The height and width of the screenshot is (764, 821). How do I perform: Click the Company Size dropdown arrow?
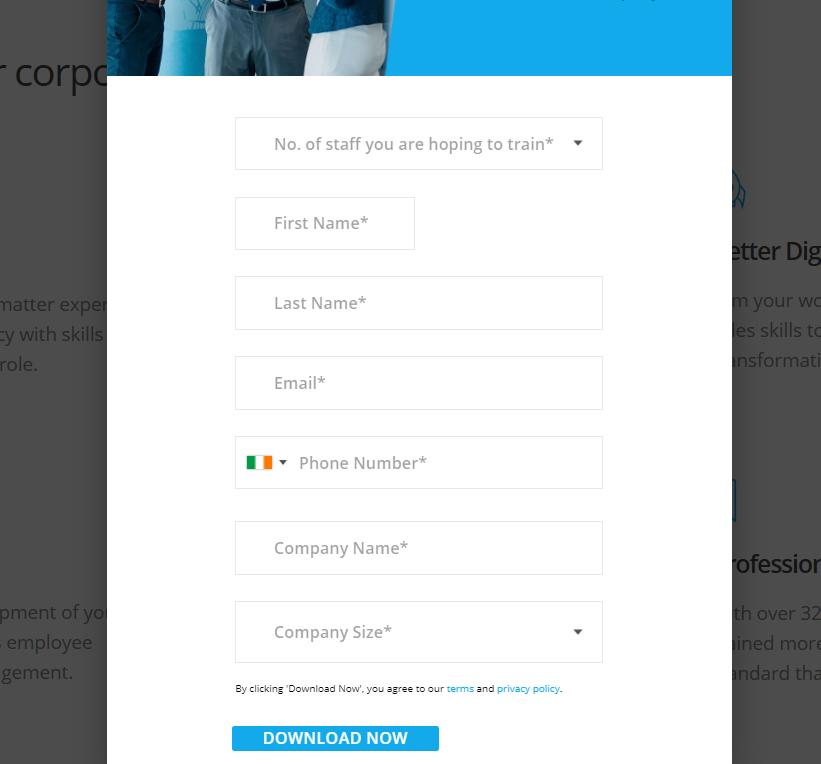coord(578,632)
